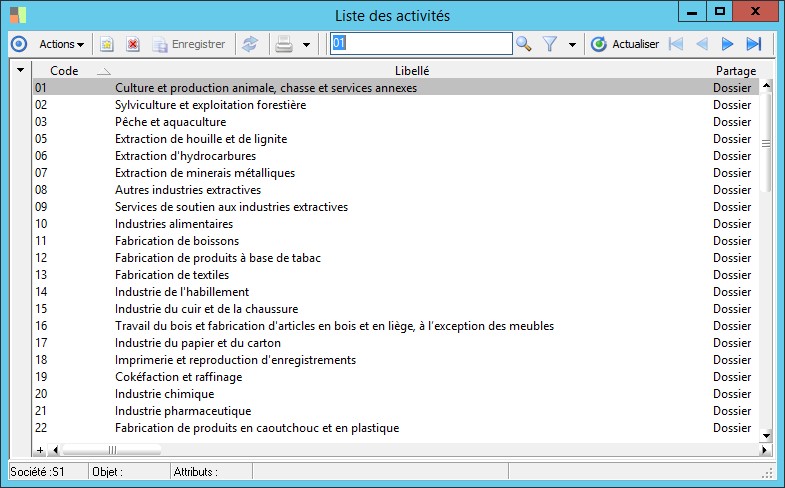Select Industrie chimique row
785x488 pixels.
tap(396, 394)
